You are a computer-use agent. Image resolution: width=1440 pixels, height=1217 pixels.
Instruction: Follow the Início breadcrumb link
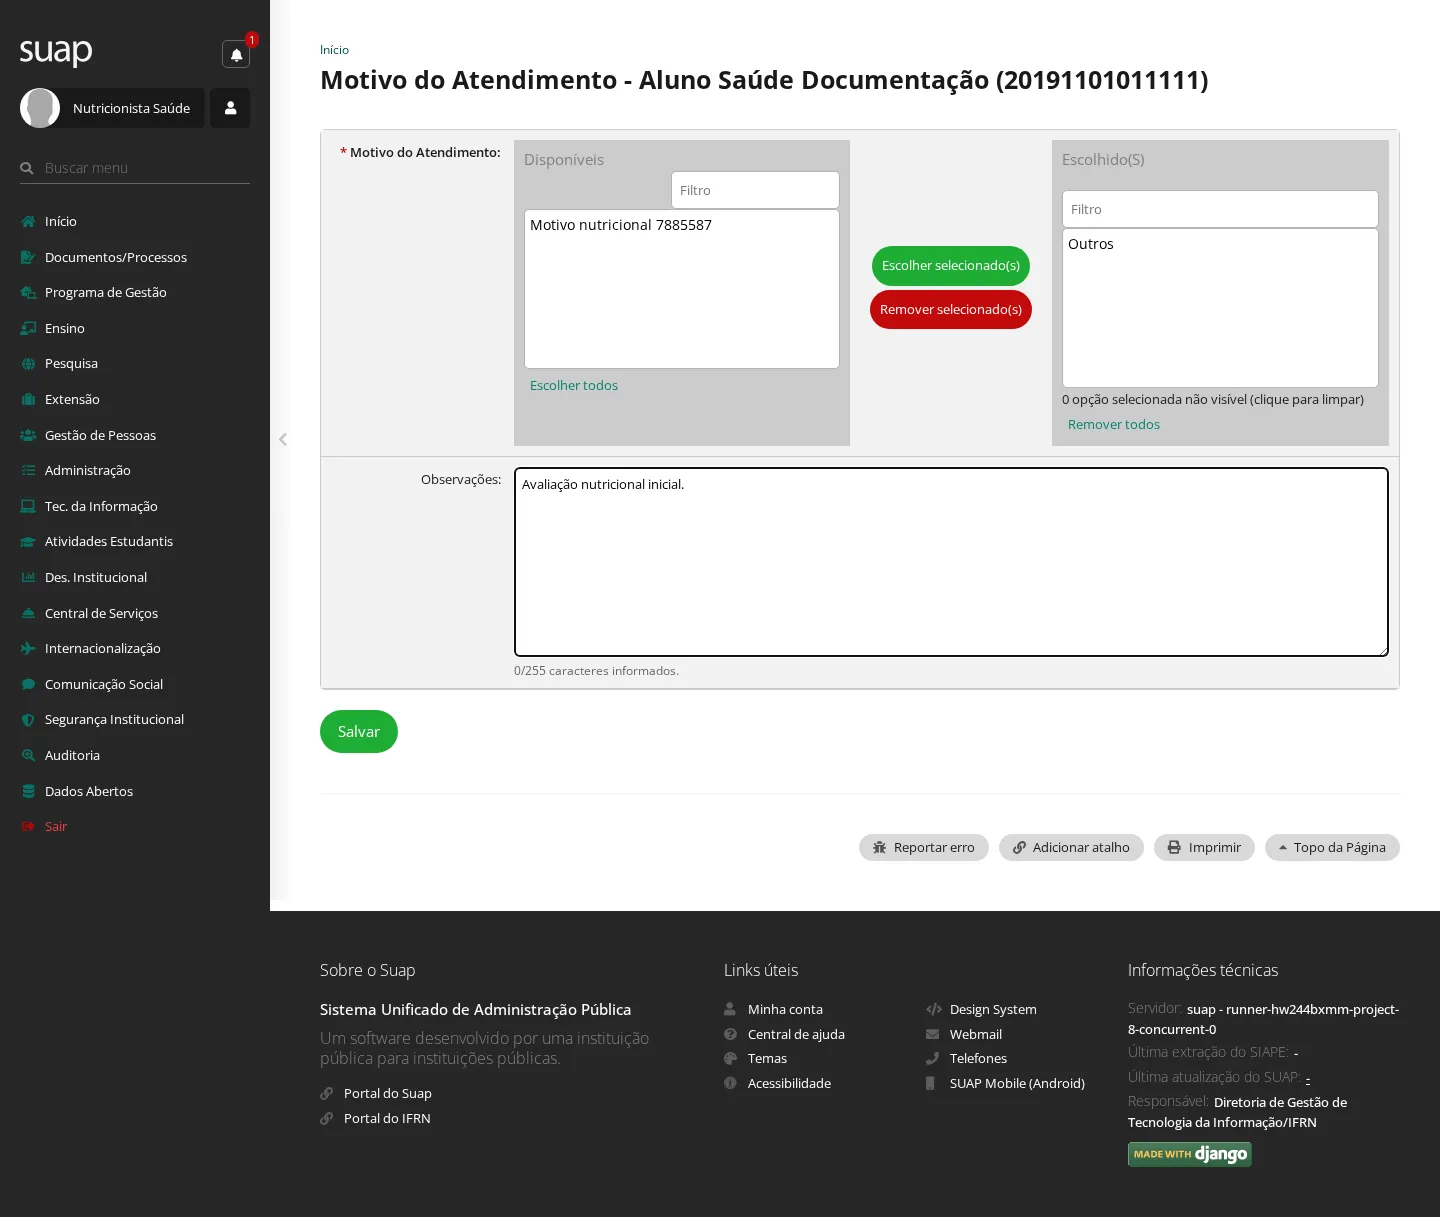click(x=334, y=50)
